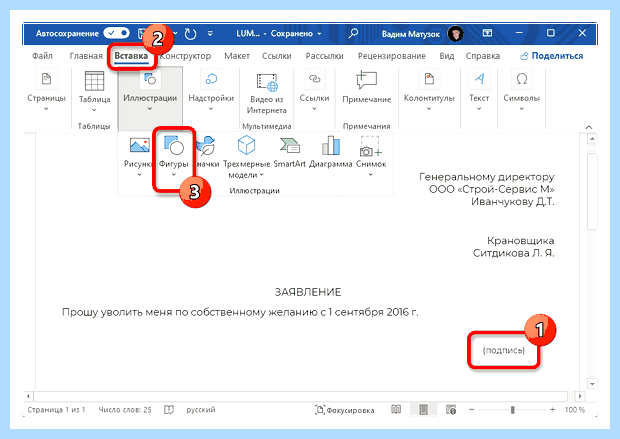Open the Ссылки group with chain icon
Viewport: 620px width, 439px height.
pos(314,91)
